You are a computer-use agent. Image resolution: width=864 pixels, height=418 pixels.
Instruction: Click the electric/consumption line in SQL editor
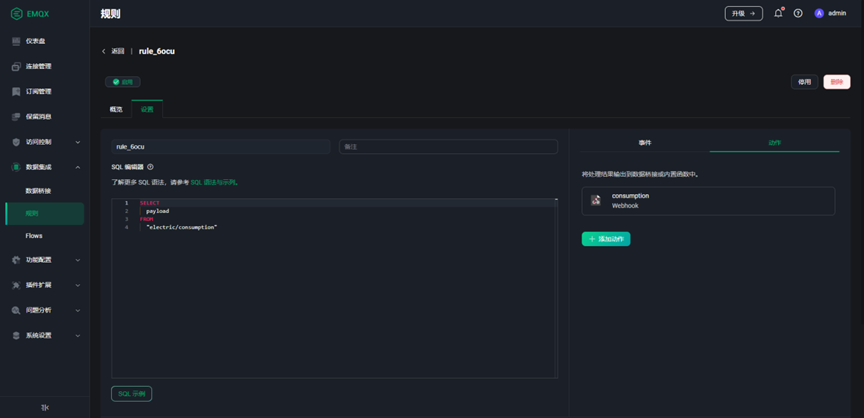pos(182,227)
